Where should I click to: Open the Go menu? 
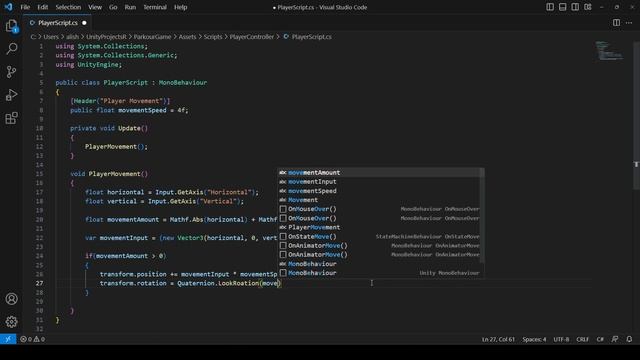point(113,7)
